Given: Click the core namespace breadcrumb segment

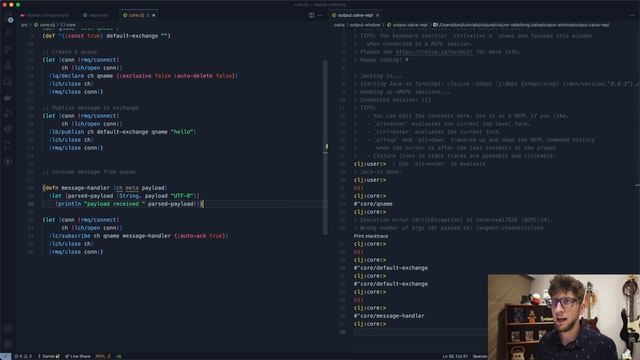Looking at the screenshot, I should coord(68,25).
